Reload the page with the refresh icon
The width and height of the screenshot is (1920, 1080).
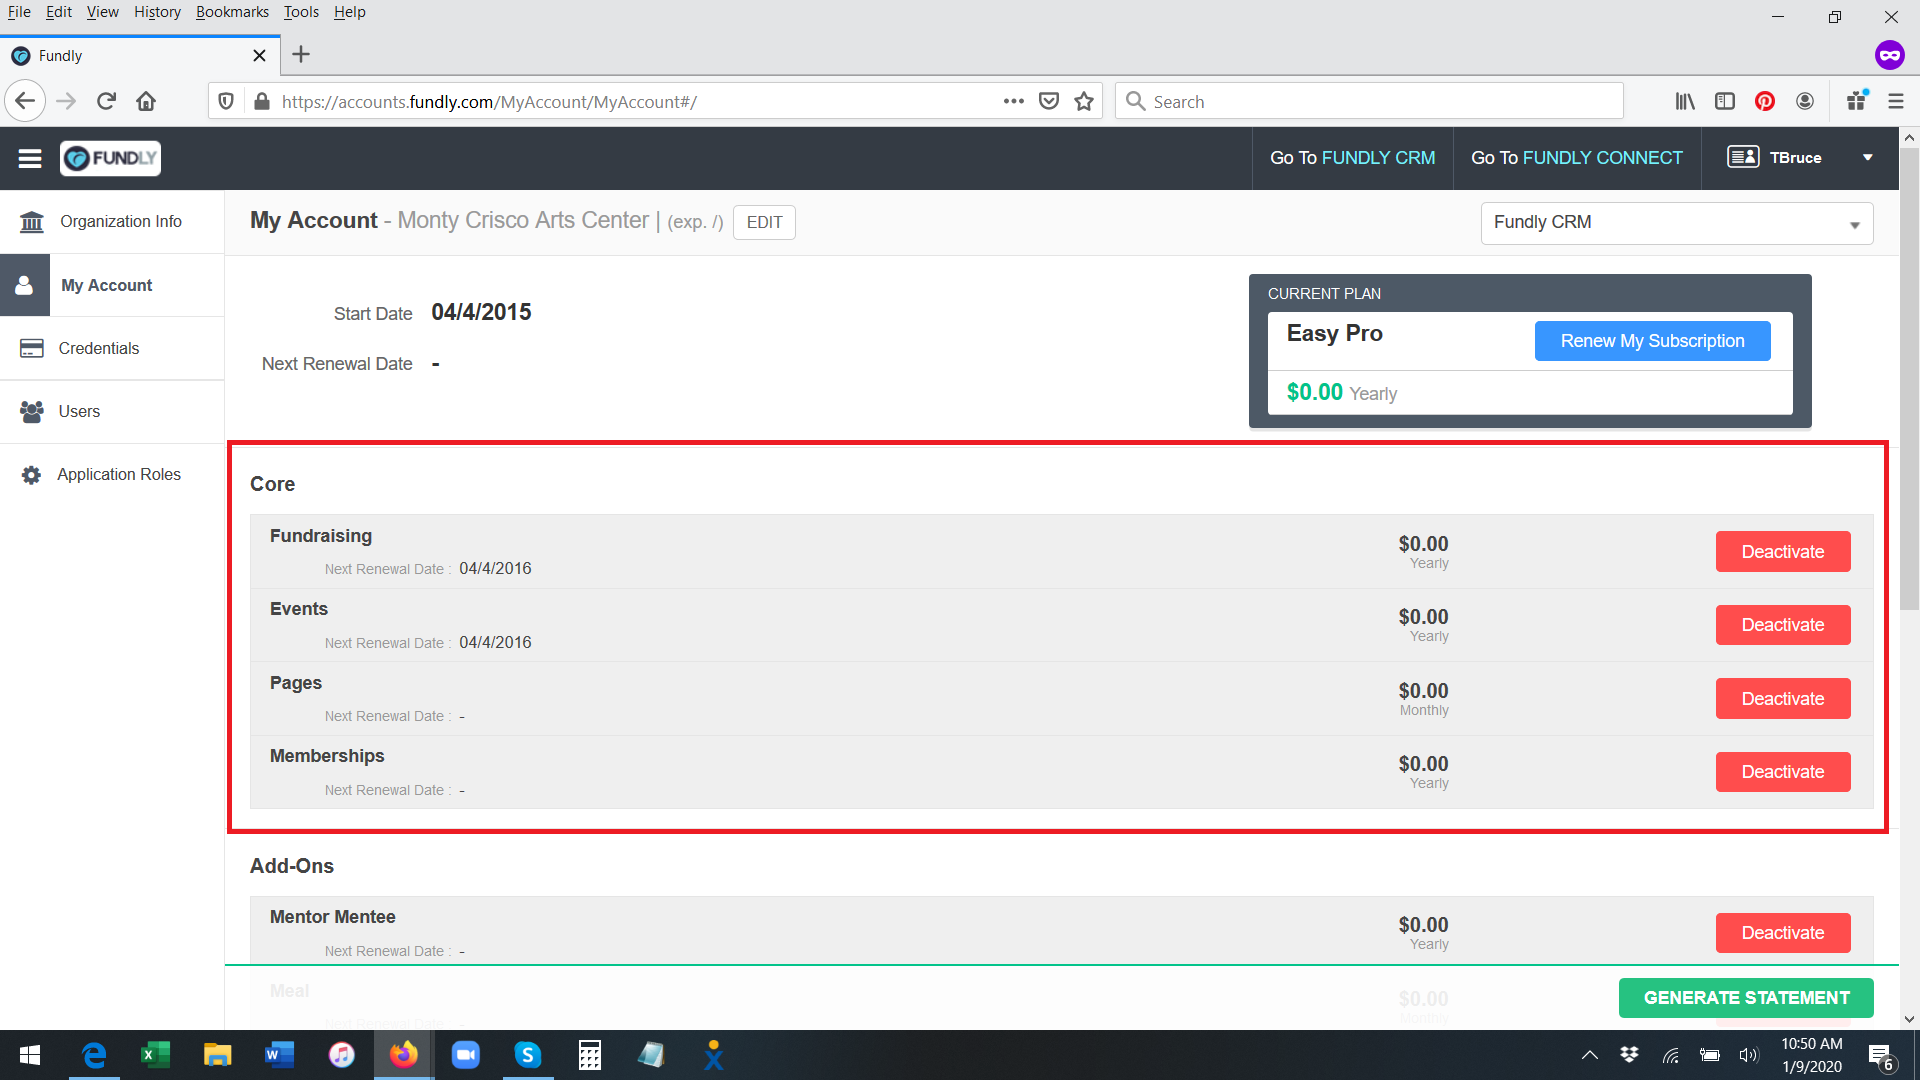point(106,101)
